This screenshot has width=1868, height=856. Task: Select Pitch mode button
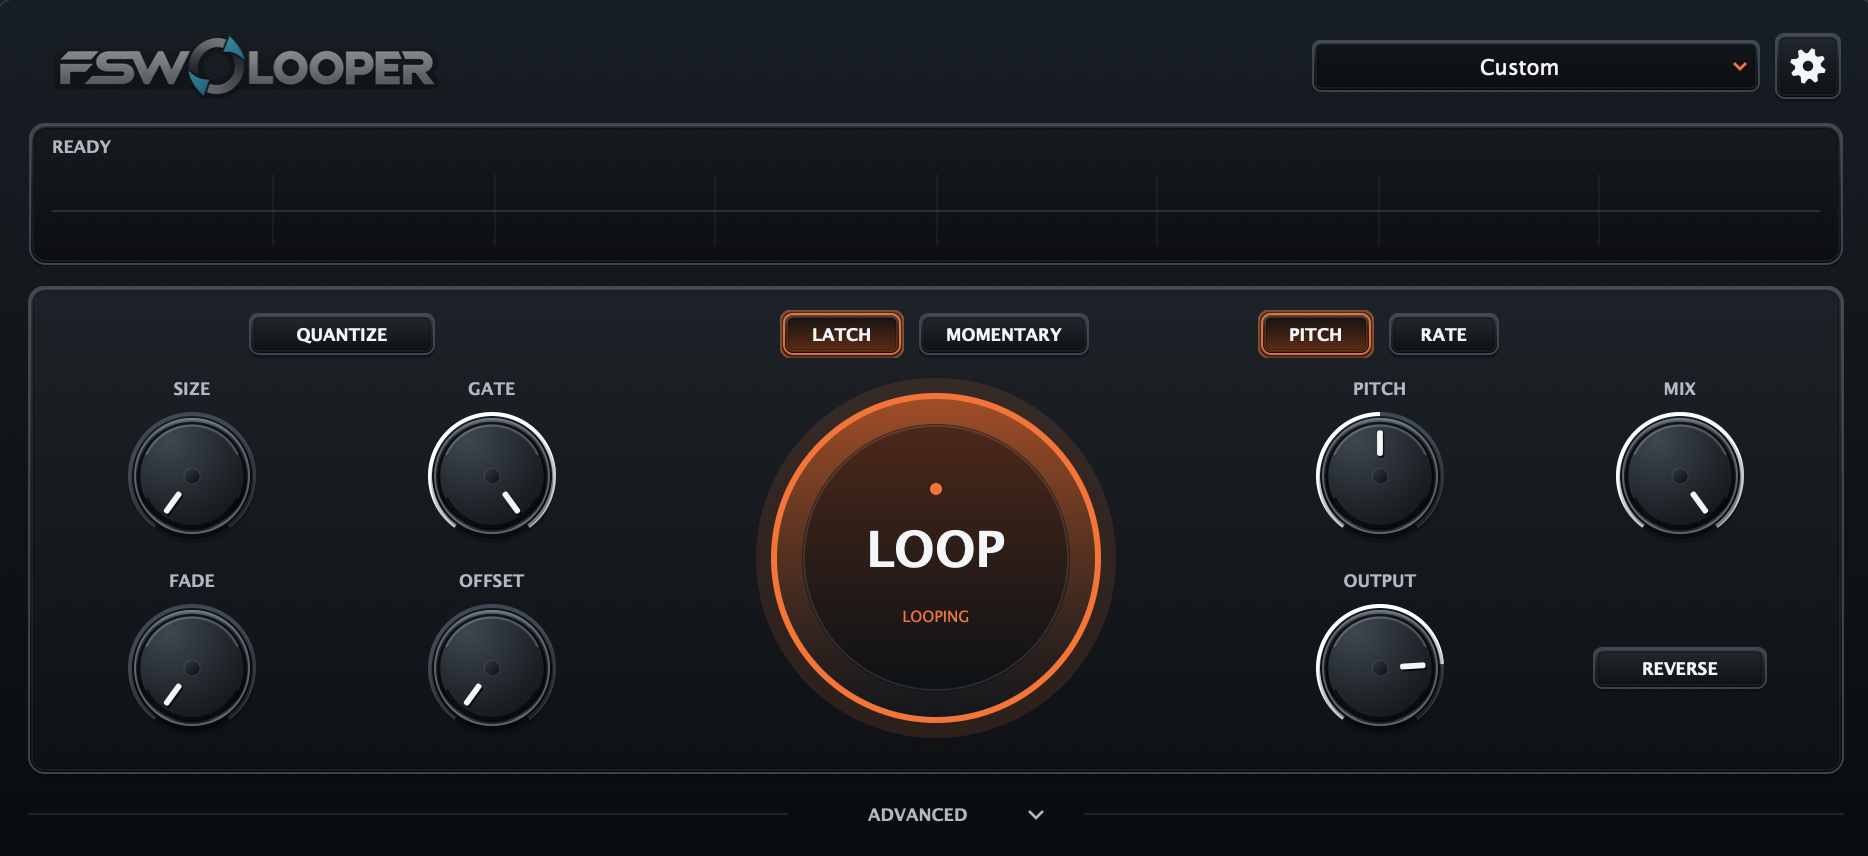(1315, 334)
